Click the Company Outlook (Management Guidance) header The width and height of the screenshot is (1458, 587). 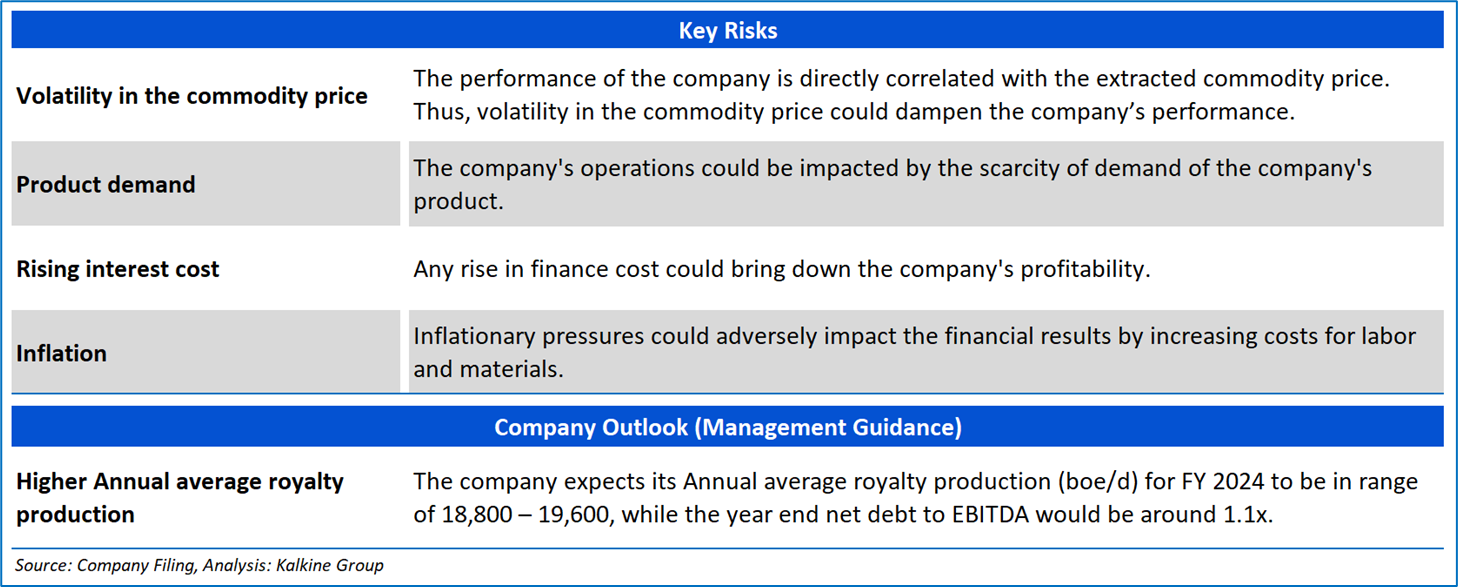point(727,427)
